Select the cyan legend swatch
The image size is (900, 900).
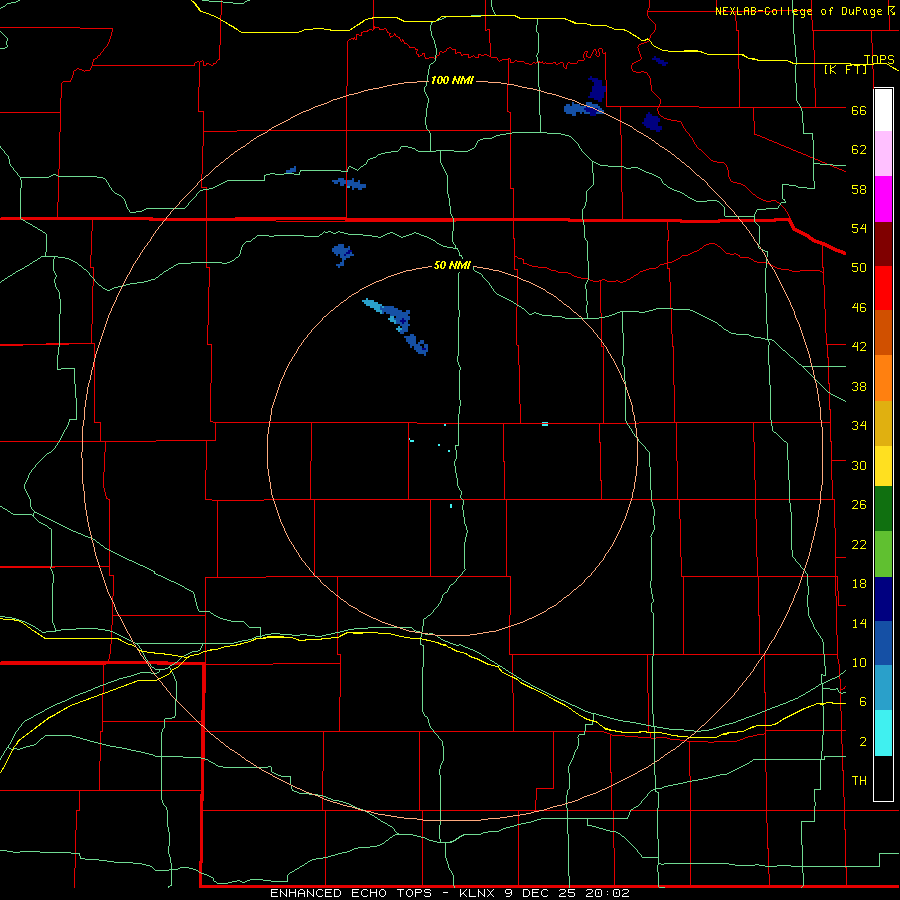883,733
